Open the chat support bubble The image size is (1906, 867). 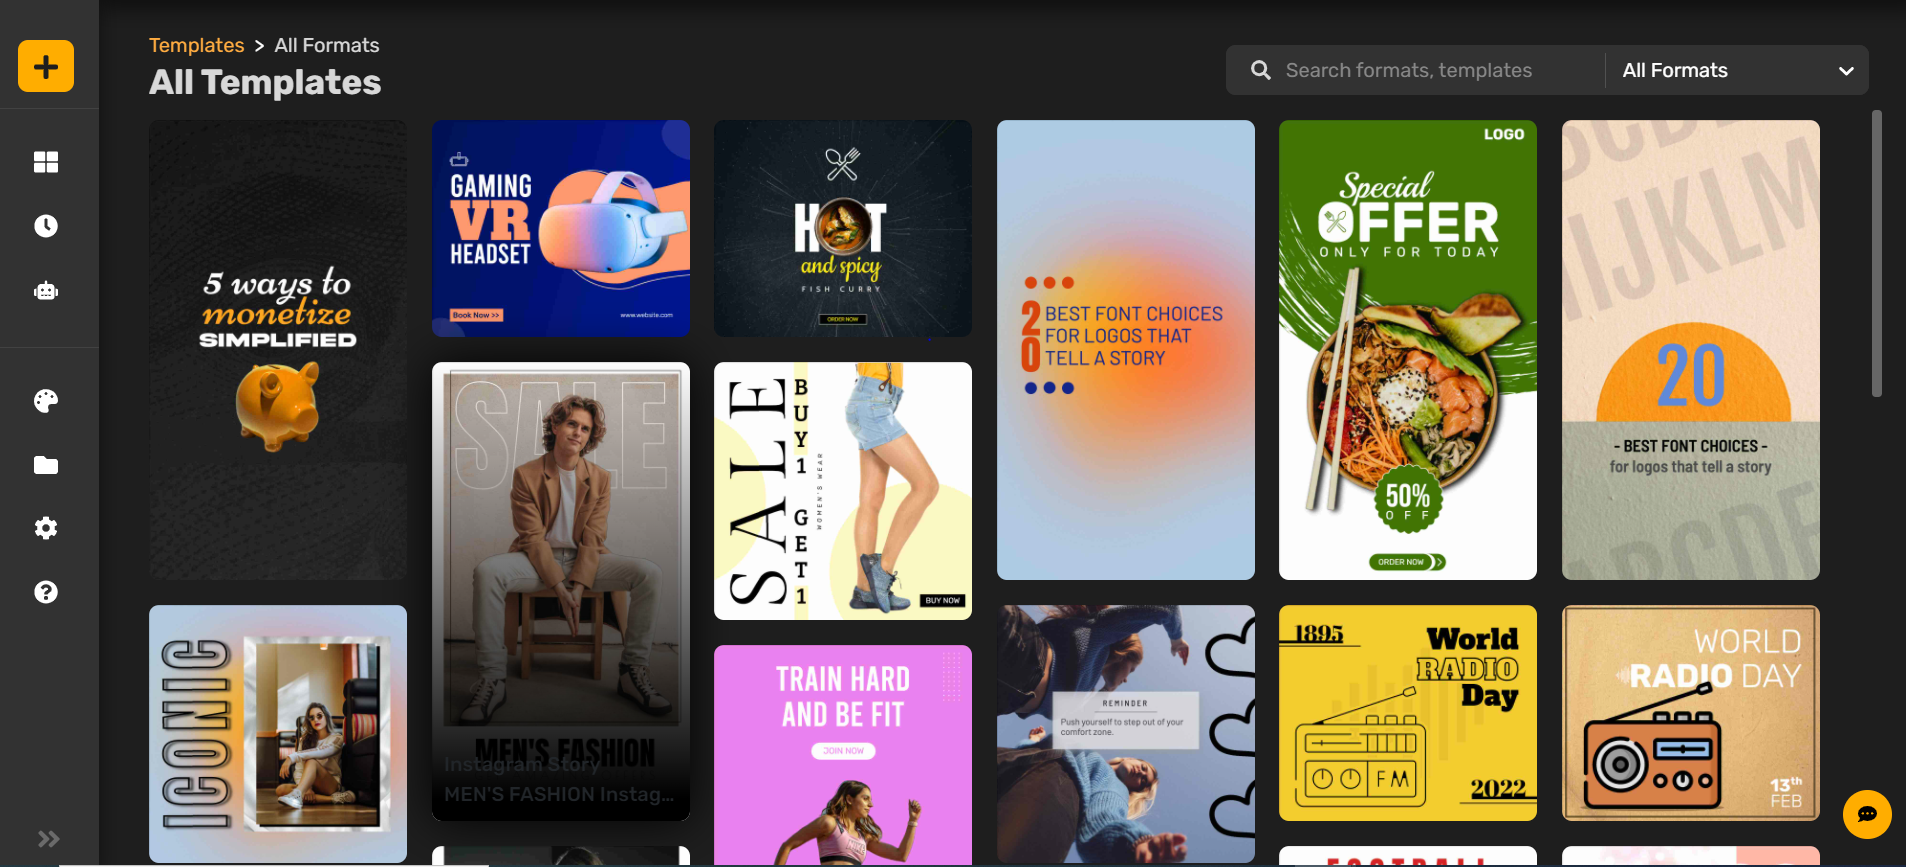[1867, 815]
